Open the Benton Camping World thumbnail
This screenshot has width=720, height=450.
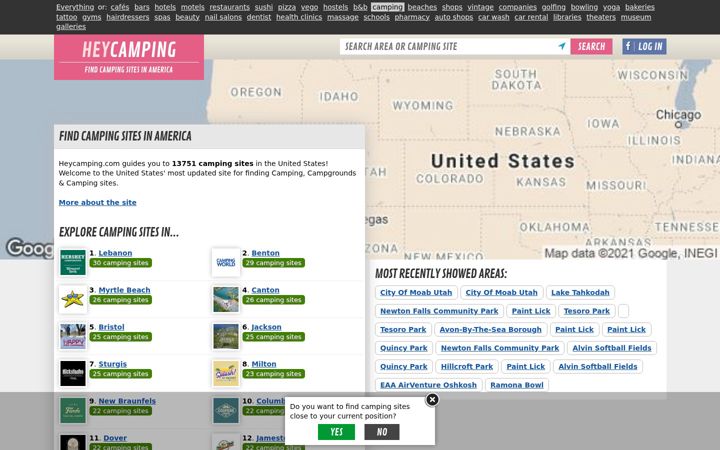226,263
